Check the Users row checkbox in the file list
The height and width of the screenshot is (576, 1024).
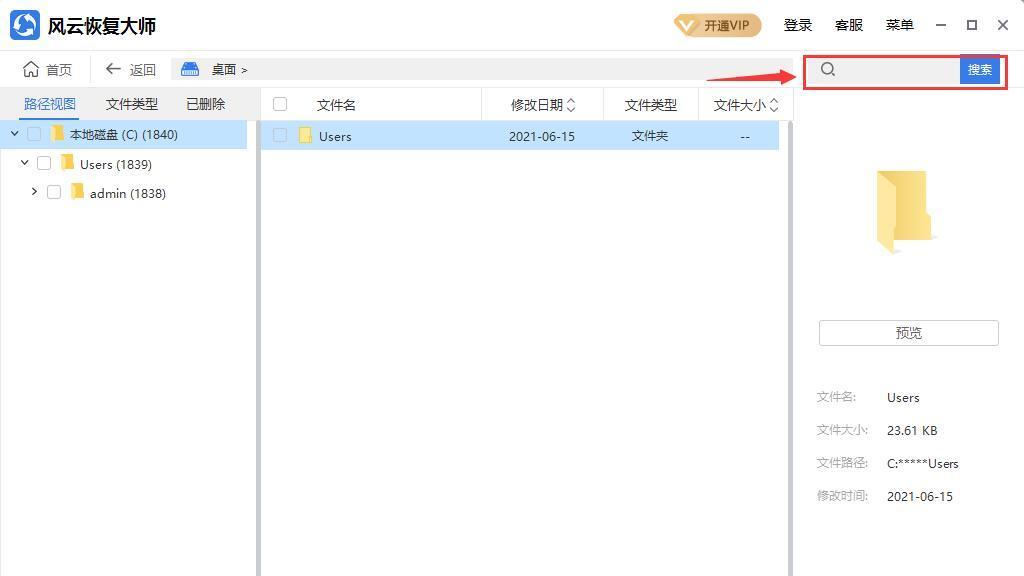(280, 135)
